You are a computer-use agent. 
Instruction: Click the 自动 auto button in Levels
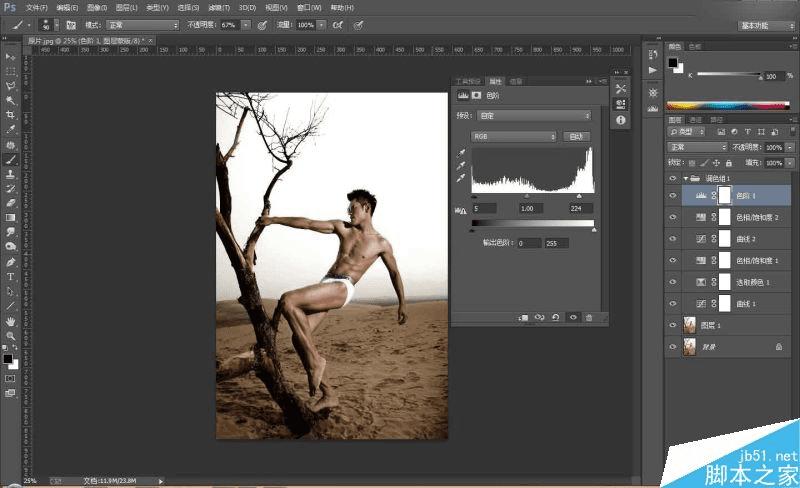[x=576, y=135]
